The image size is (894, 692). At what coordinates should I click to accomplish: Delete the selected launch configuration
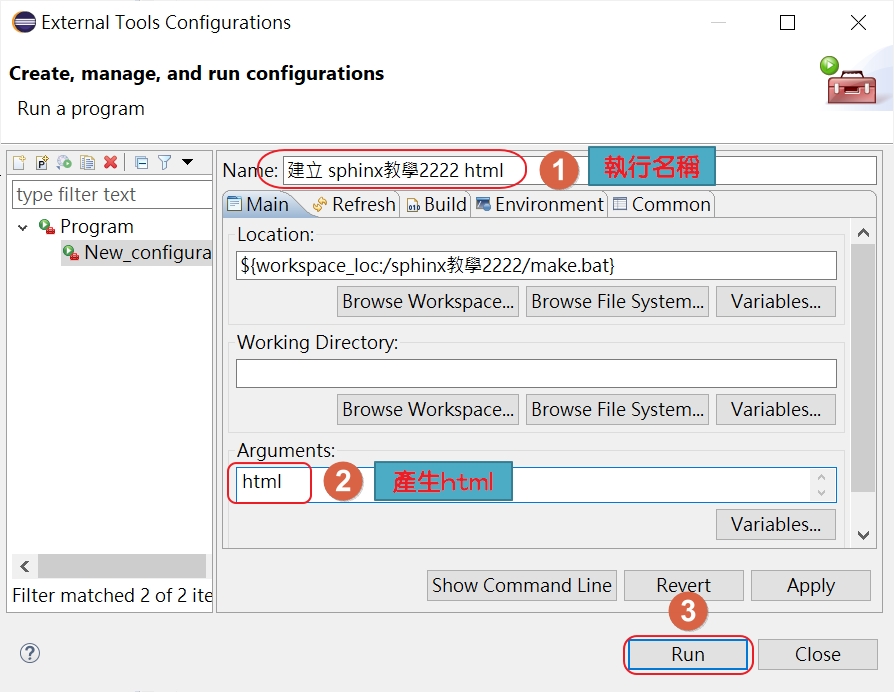click(x=111, y=162)
